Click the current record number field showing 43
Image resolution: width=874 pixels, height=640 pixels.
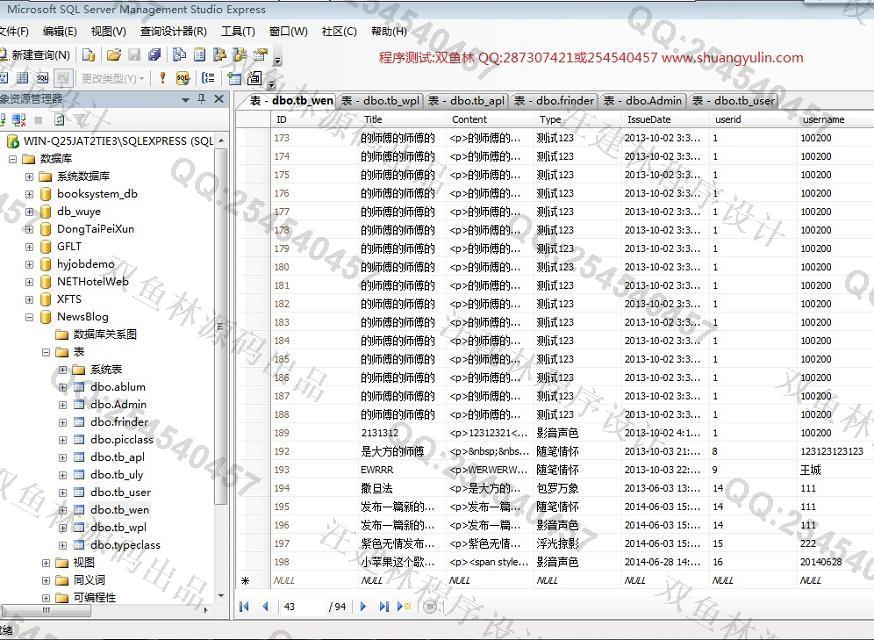pyautogui.click(x=302, y=606)
